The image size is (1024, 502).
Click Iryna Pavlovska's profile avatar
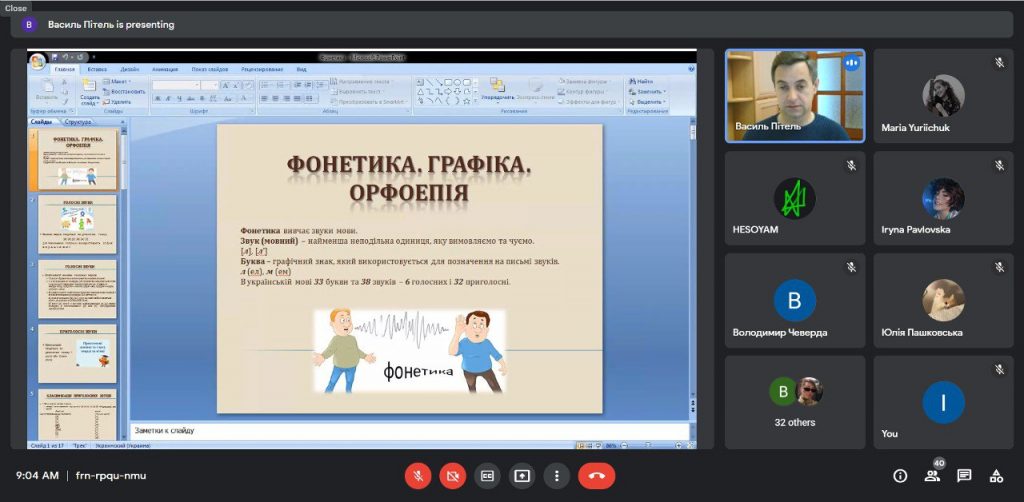tap(943, 198)
